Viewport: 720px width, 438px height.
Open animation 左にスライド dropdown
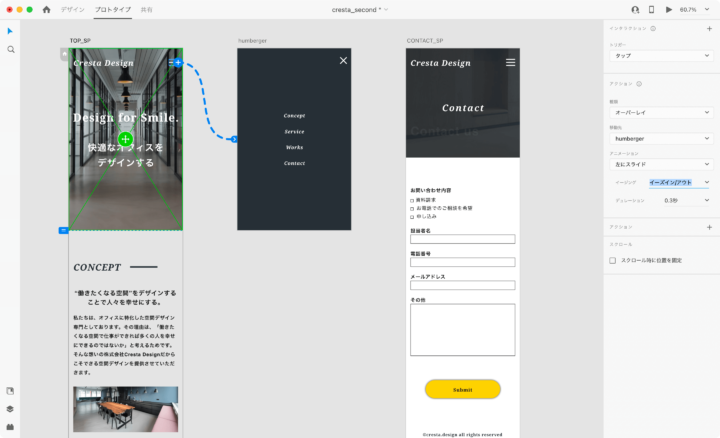point(662,164)
